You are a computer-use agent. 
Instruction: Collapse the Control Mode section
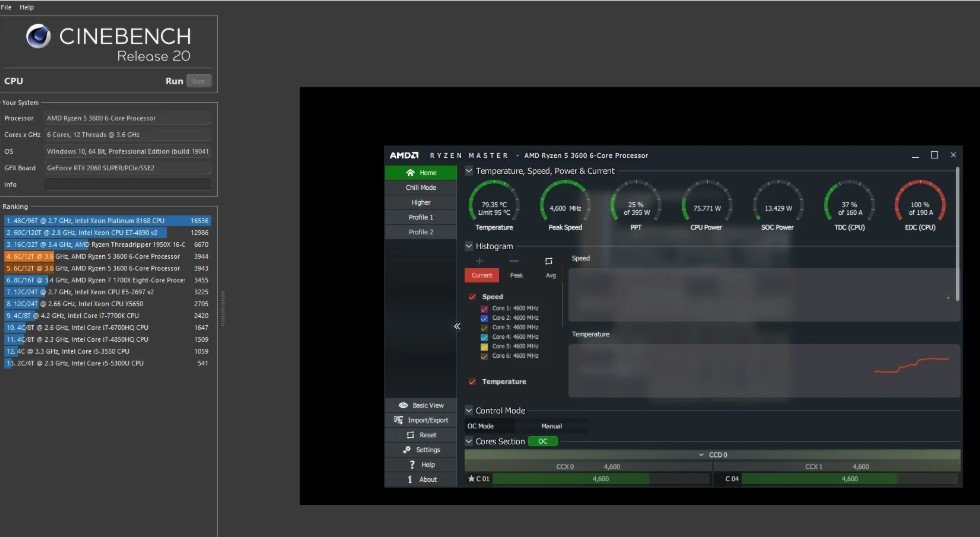tap(469, 410)
